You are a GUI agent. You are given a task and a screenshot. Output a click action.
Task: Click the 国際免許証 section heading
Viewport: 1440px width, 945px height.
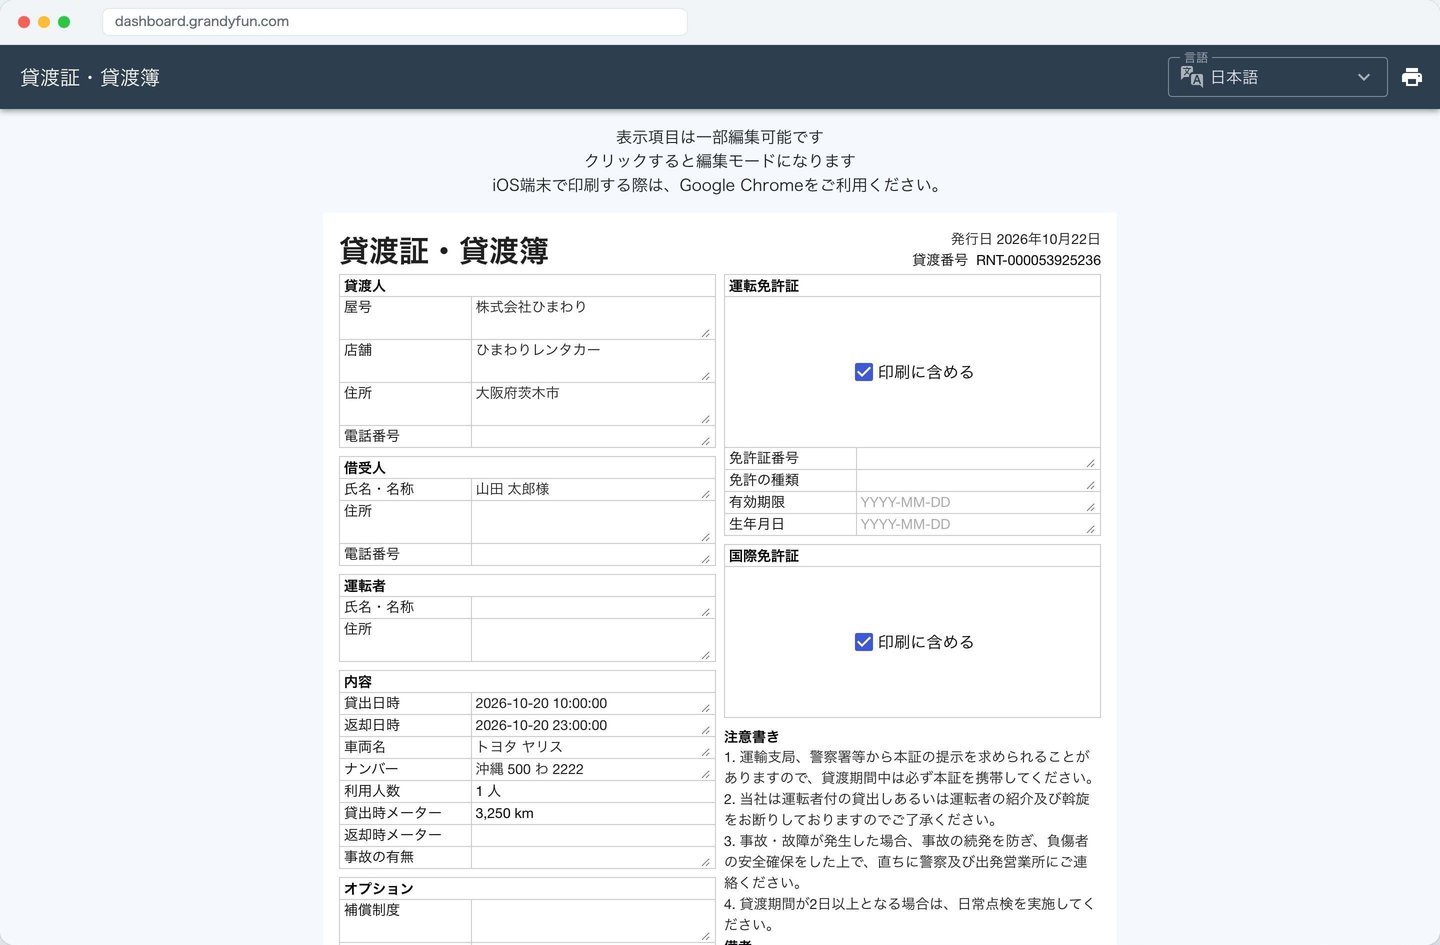coord(764,556)
